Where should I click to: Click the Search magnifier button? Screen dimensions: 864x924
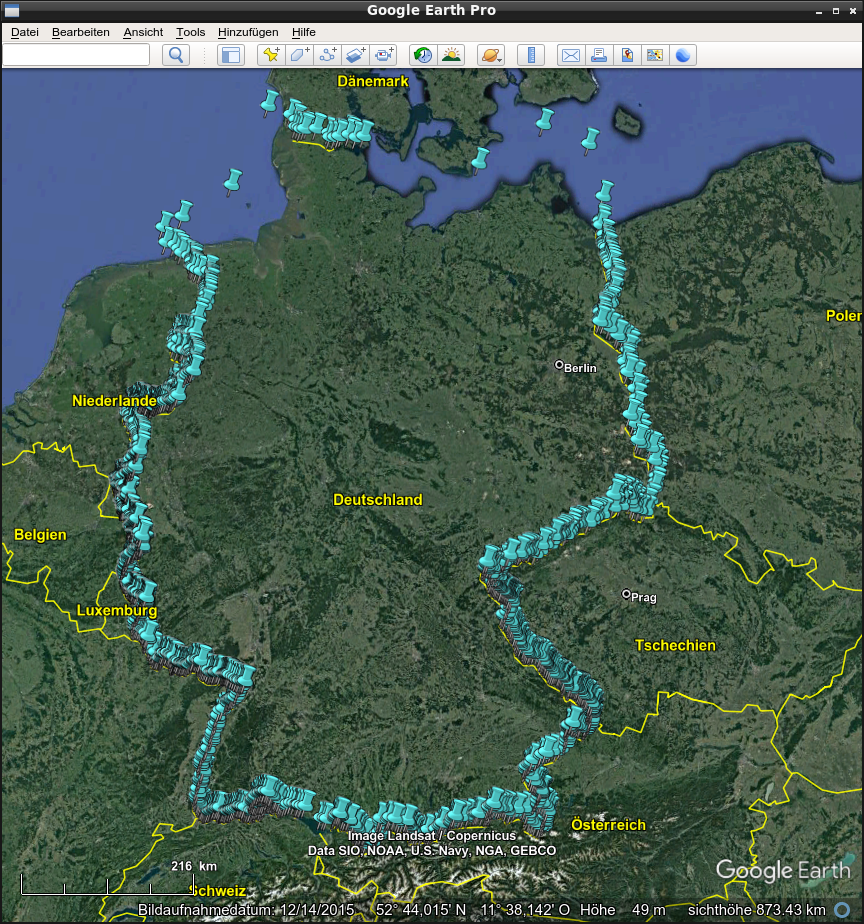[x=176, y=55]
